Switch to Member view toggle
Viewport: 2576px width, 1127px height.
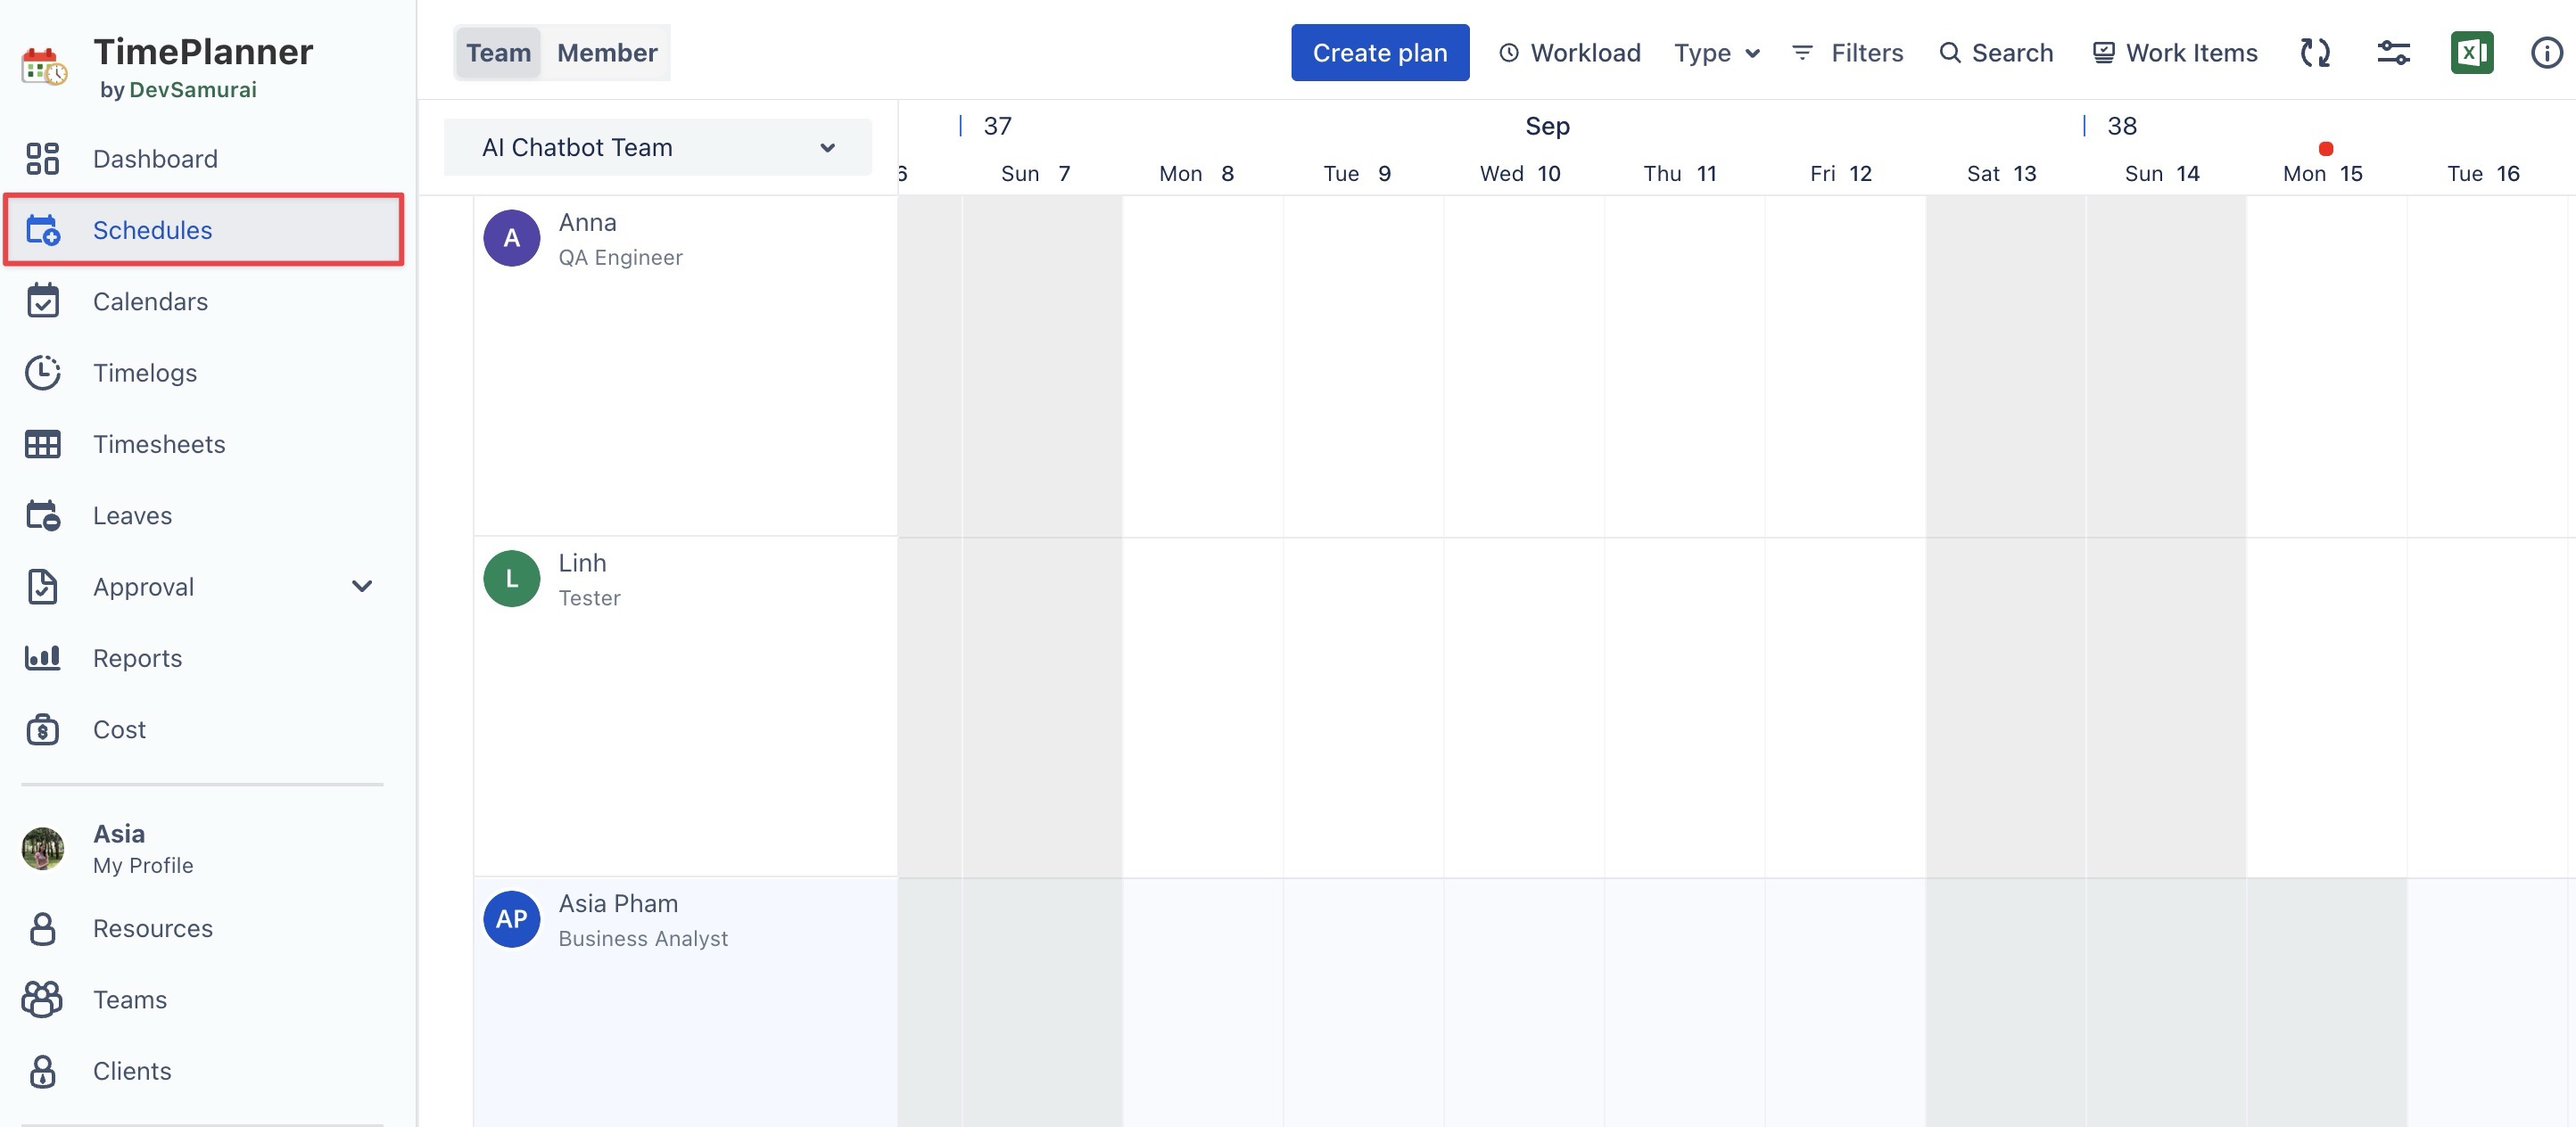pos(607,53)
